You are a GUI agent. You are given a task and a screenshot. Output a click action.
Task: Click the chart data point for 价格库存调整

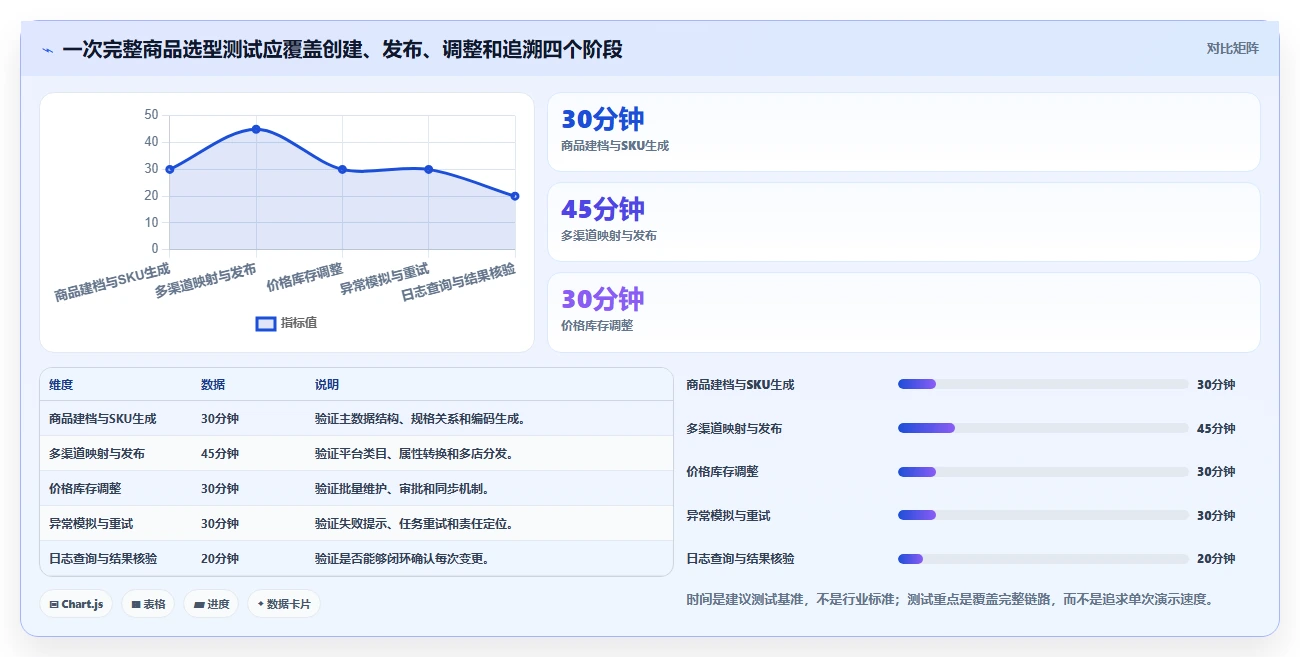[342, 169]
